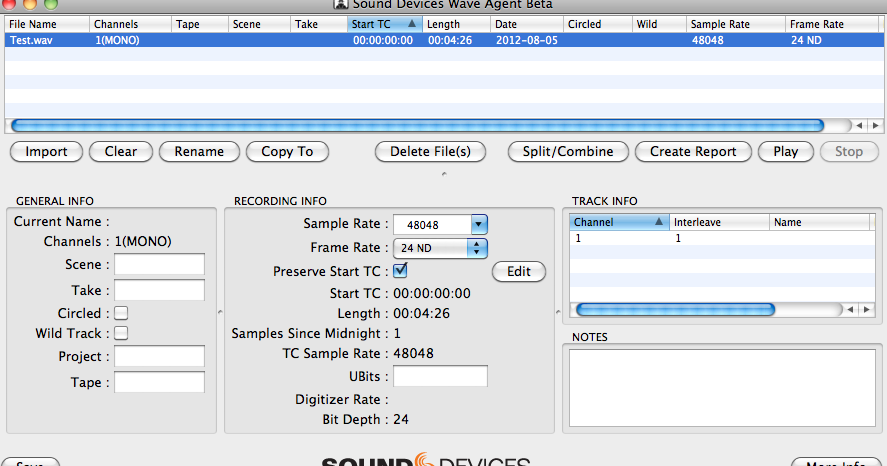Image resolution: width=887 pixels, height=466 pixels.
Task: Click file list scroll left arrow
Action: (859, 126)
